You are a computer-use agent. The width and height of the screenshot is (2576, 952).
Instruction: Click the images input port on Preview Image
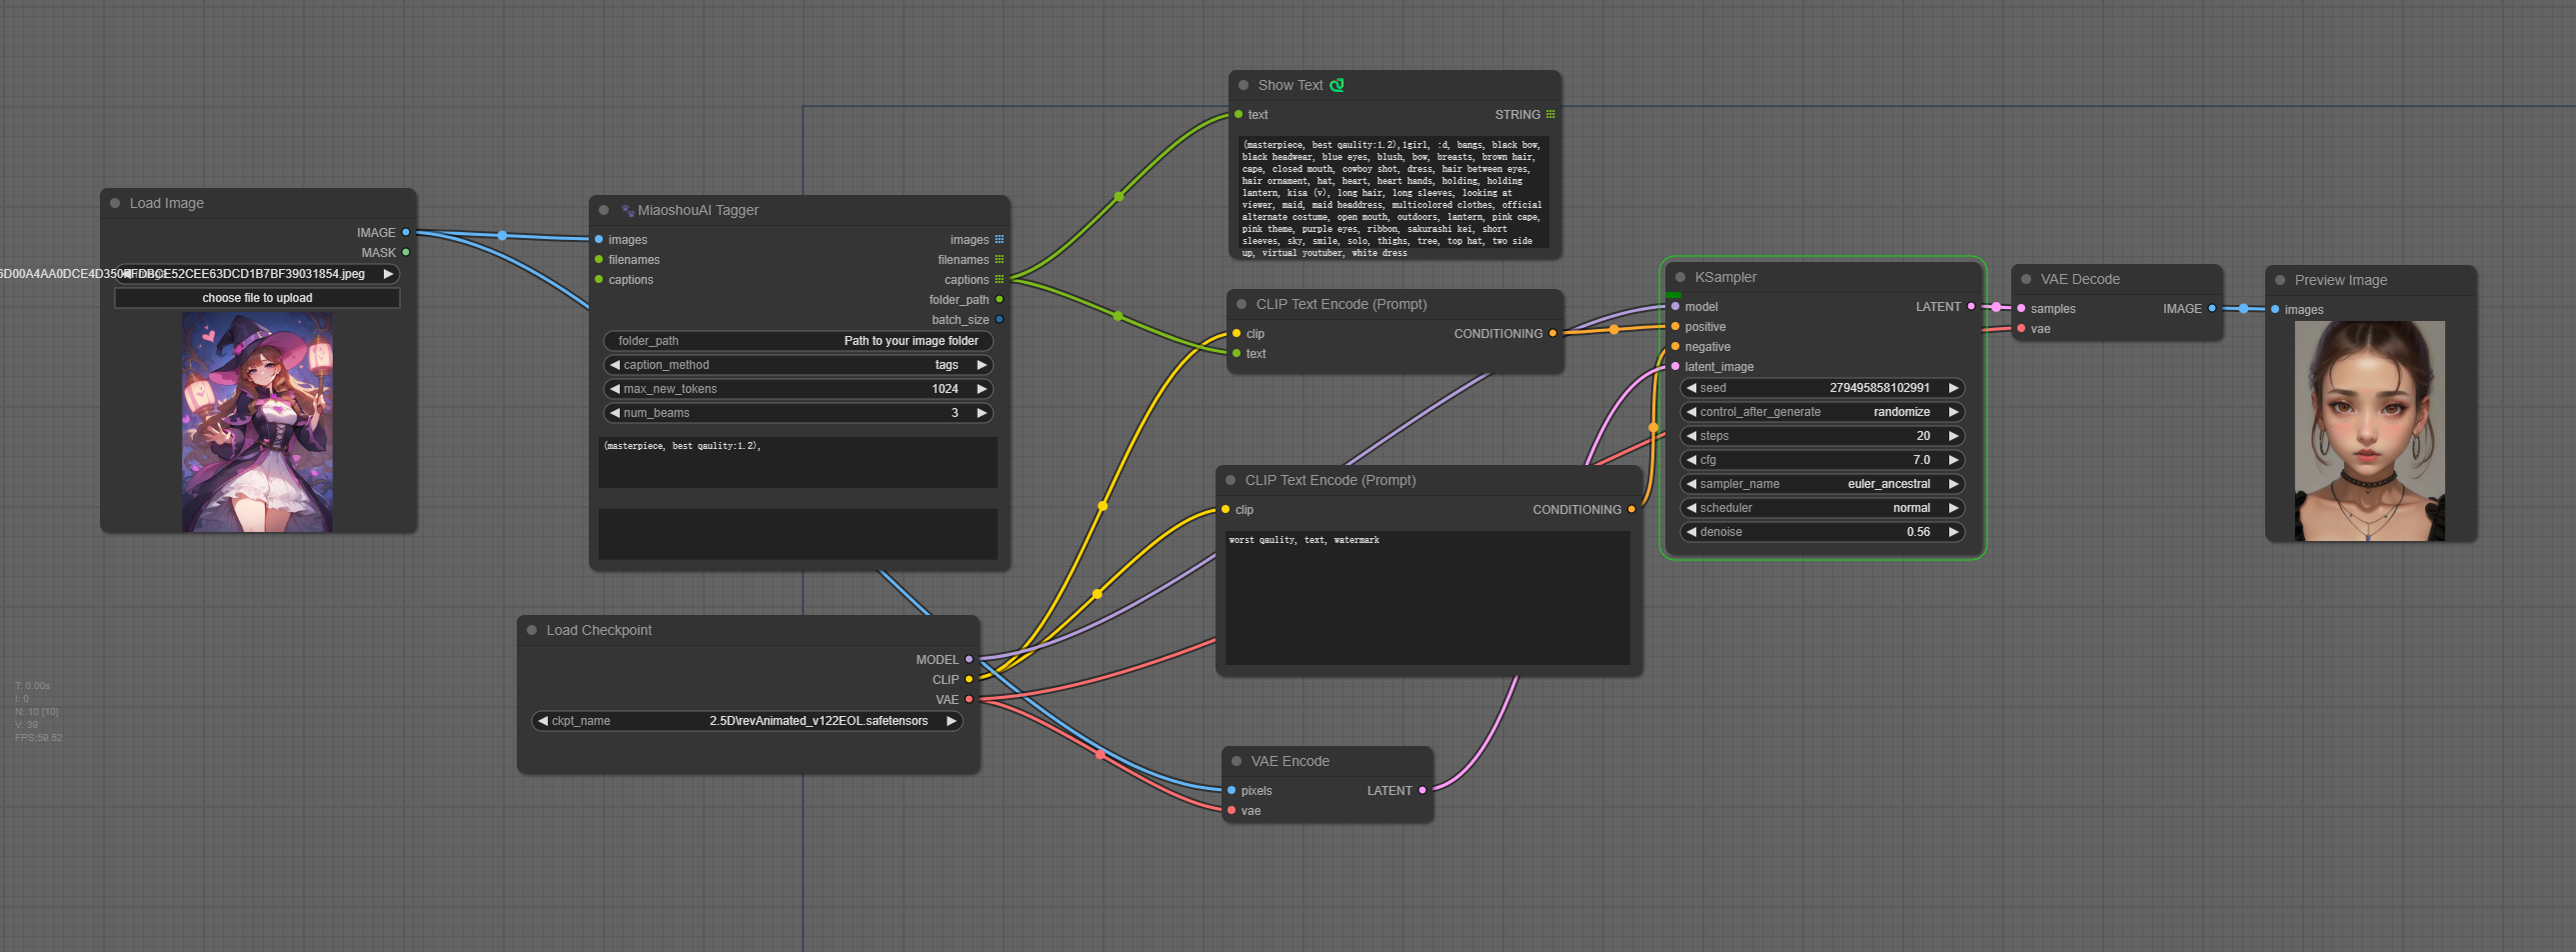(x=2276, y=309)
